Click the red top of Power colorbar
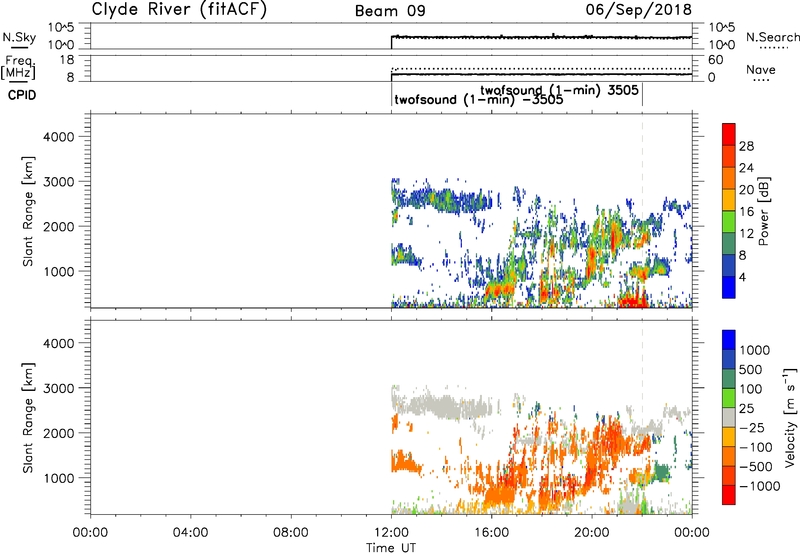The width and height of the screenshot is (800, 554). point(729,134)
